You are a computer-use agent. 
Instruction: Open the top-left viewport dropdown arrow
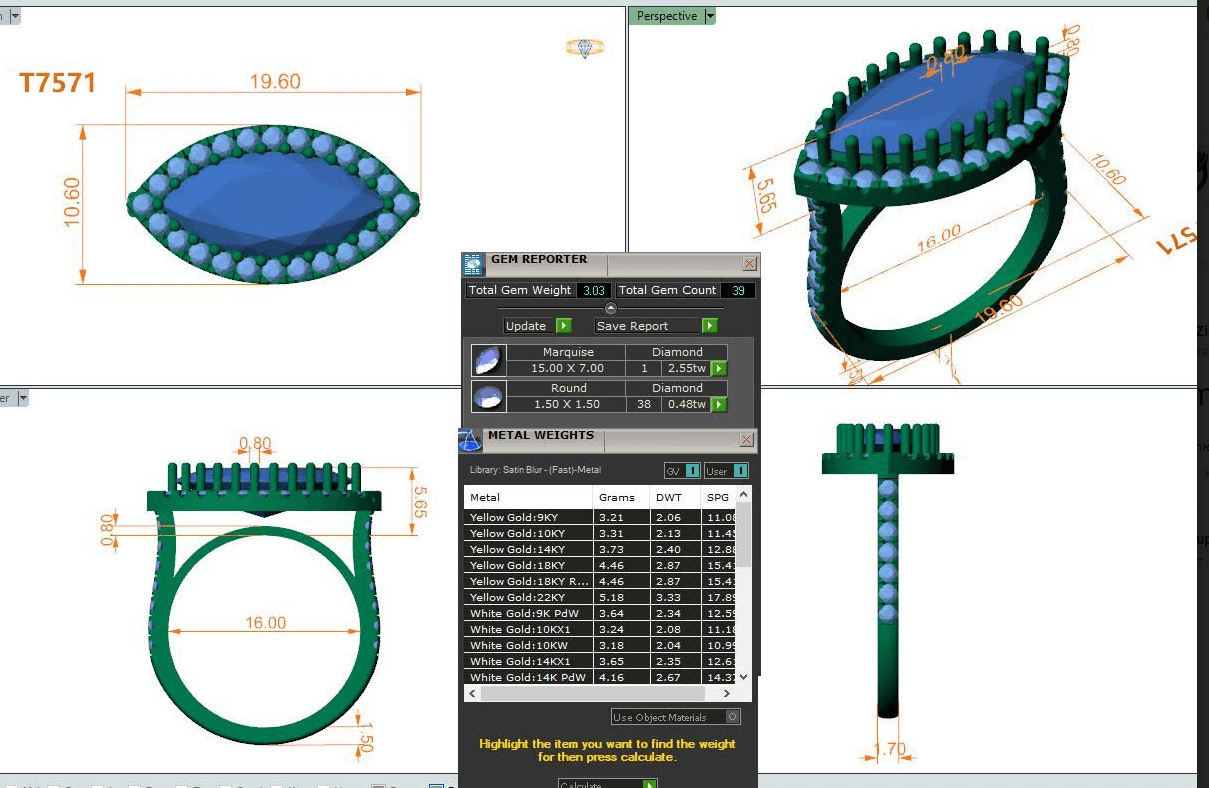click(x=15, y=16)
